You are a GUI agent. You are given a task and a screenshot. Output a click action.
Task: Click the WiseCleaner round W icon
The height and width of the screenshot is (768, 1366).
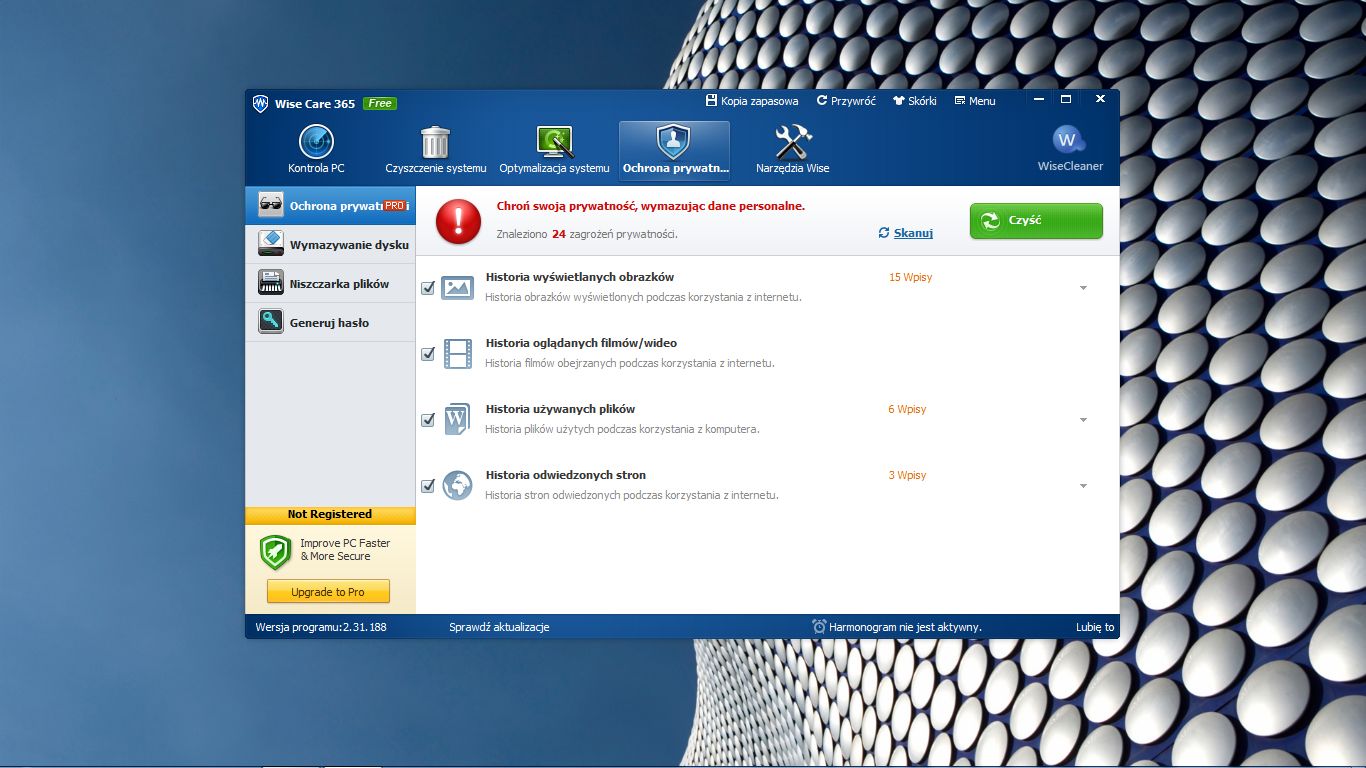(x=1069, y=140)
